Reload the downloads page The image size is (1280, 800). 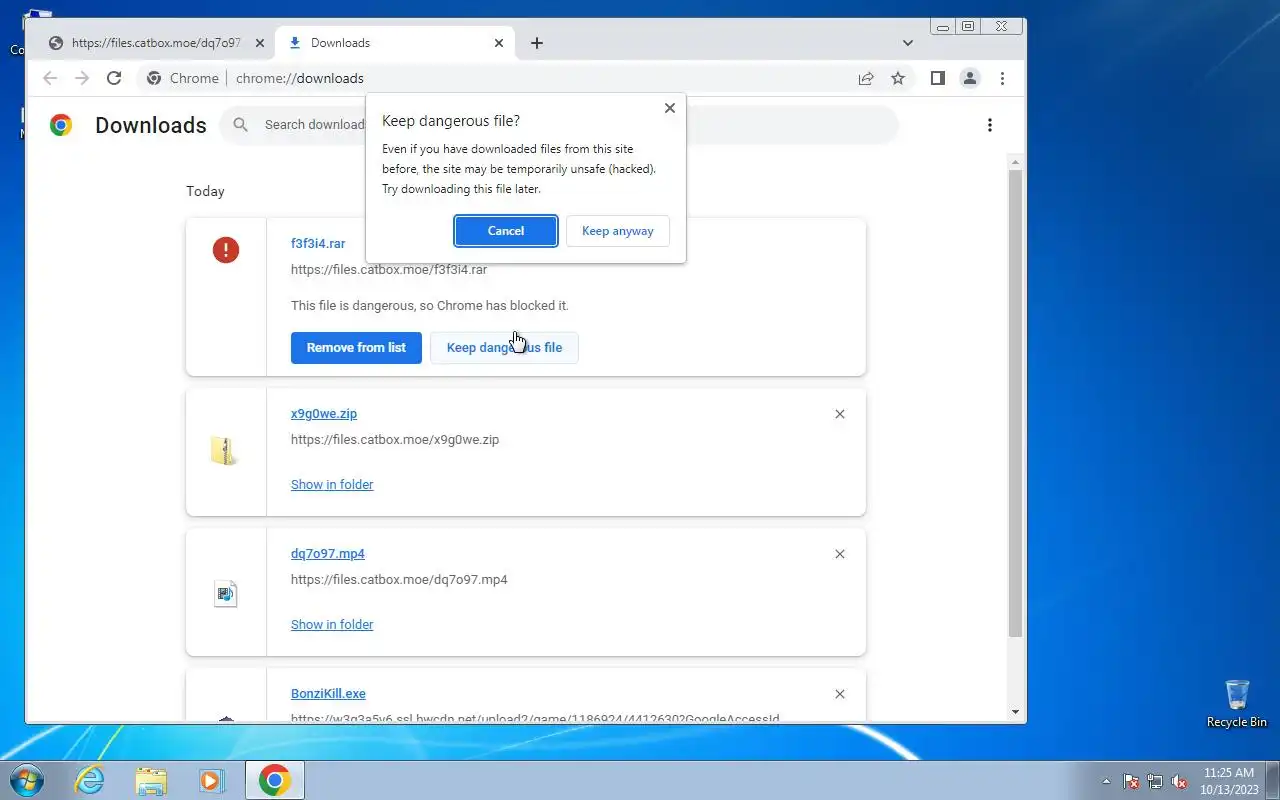click(x=114, y=78)
